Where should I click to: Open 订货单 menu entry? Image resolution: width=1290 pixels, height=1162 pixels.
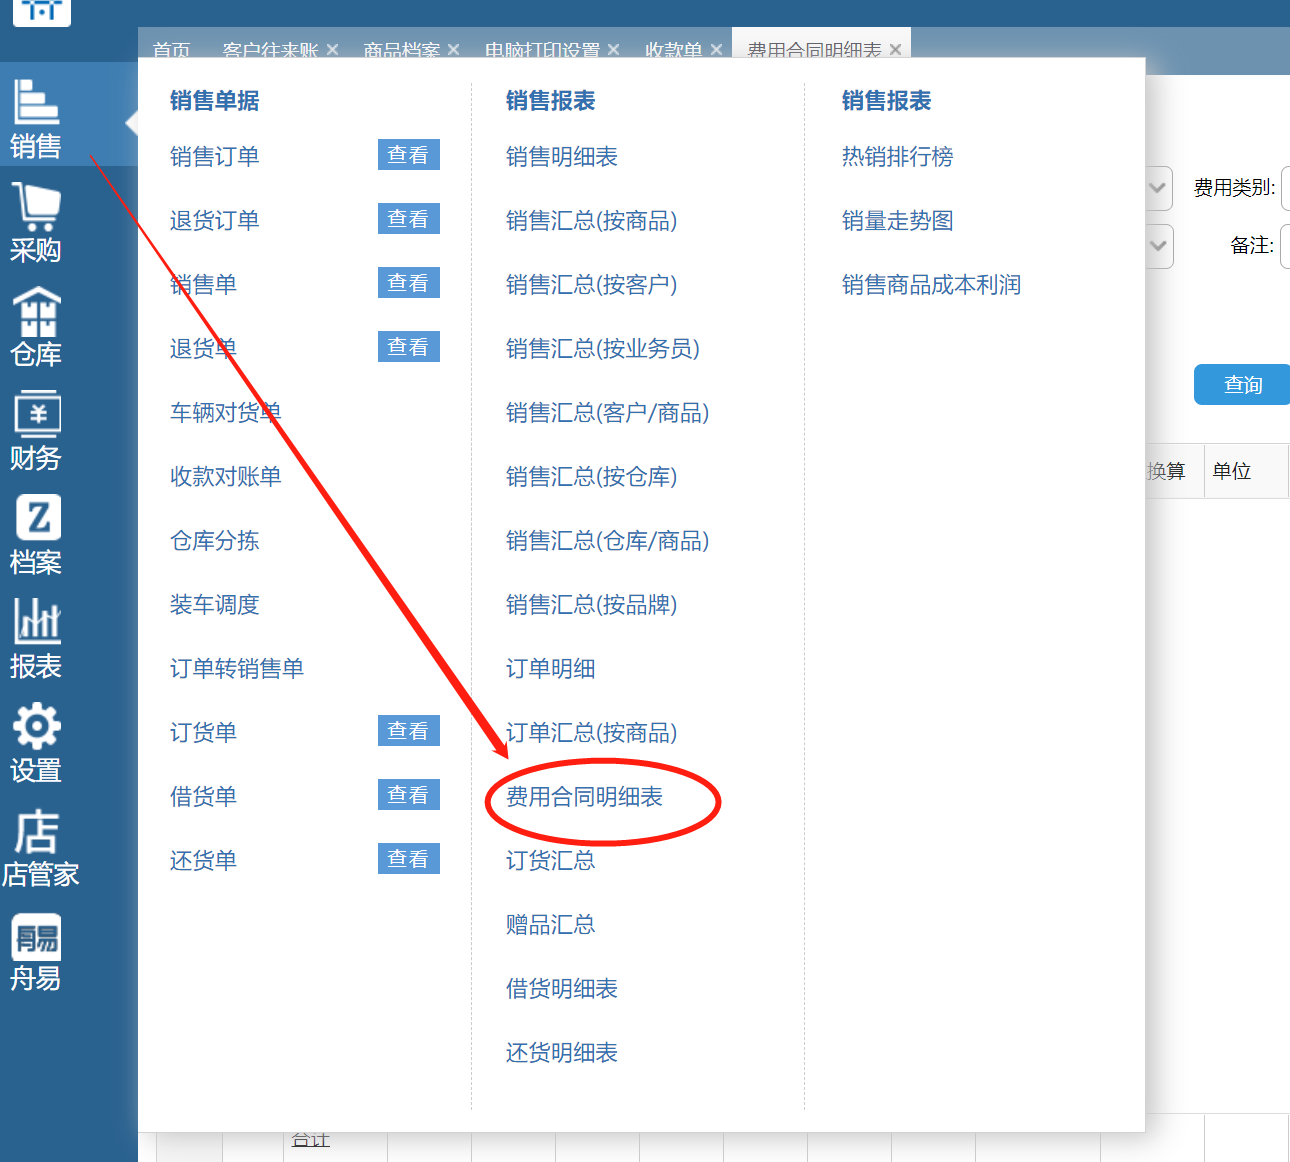[204, 733]
